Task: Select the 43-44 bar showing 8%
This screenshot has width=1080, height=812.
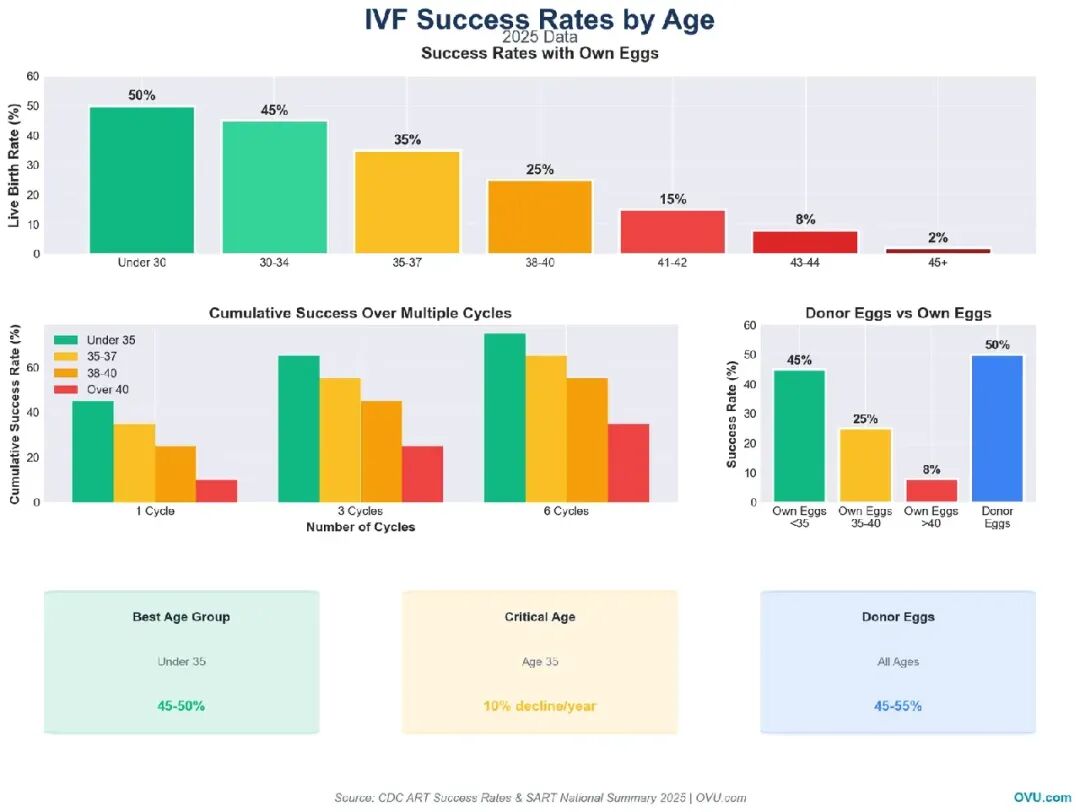Action: click(x=805, y=242)
